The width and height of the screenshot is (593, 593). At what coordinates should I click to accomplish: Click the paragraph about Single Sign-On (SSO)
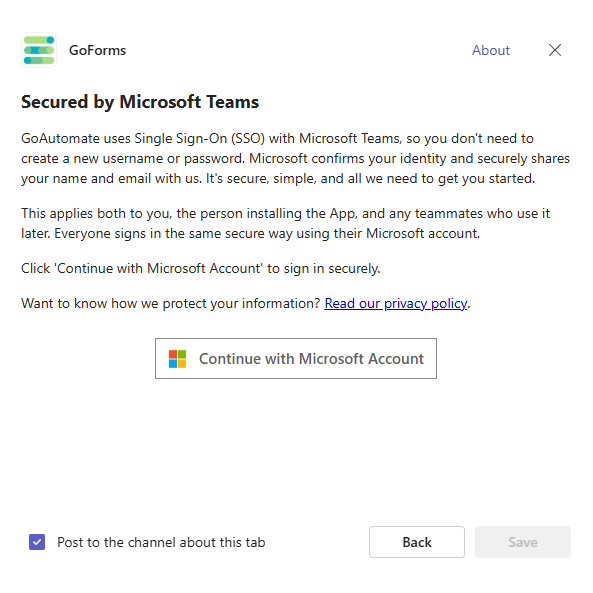295,158
